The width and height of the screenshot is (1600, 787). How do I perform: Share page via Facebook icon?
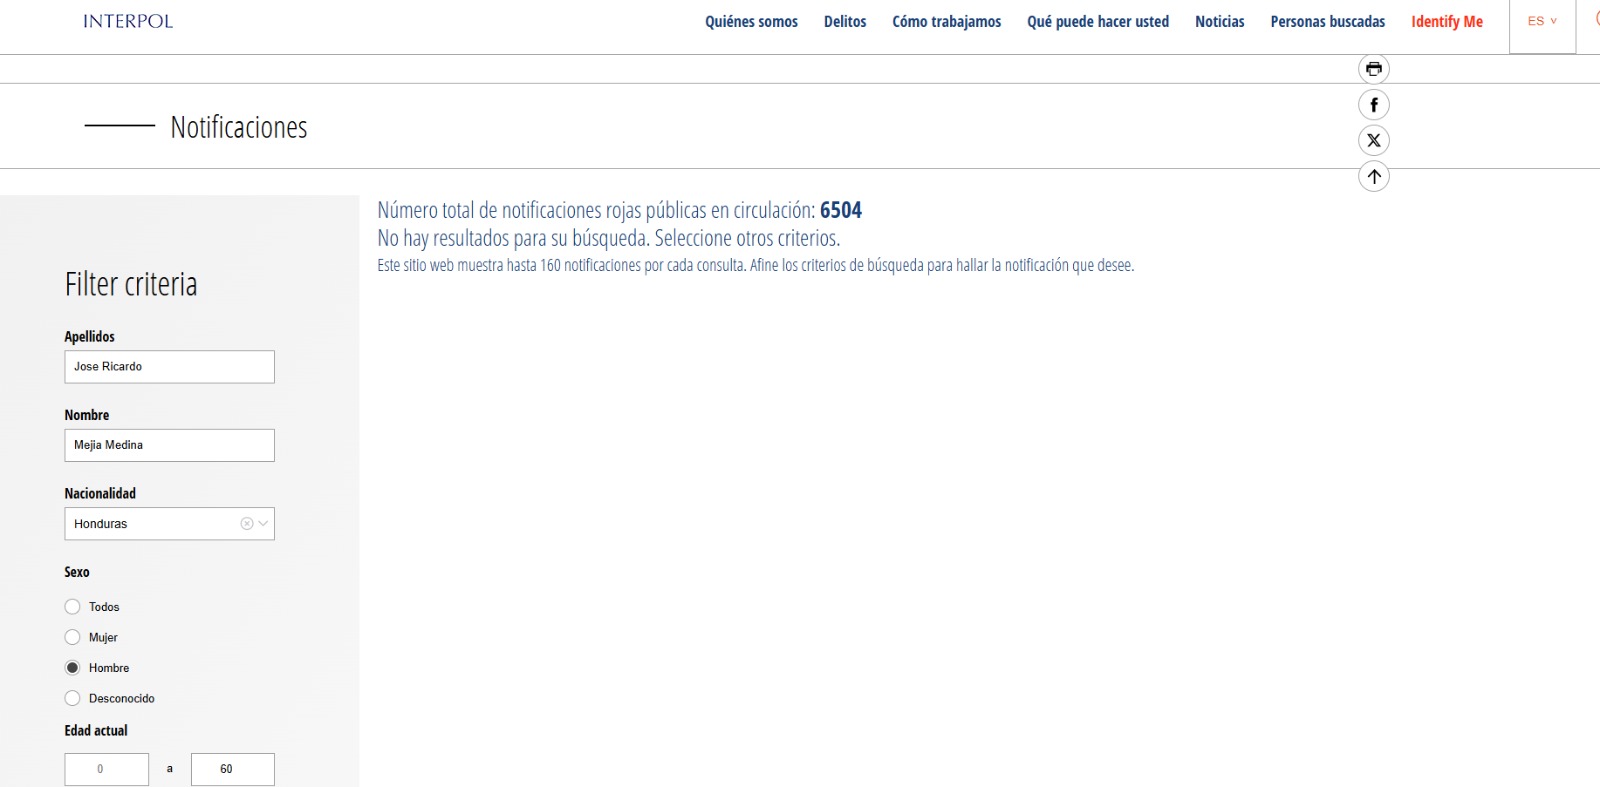pyautogui.click(x=1374, y=105)
